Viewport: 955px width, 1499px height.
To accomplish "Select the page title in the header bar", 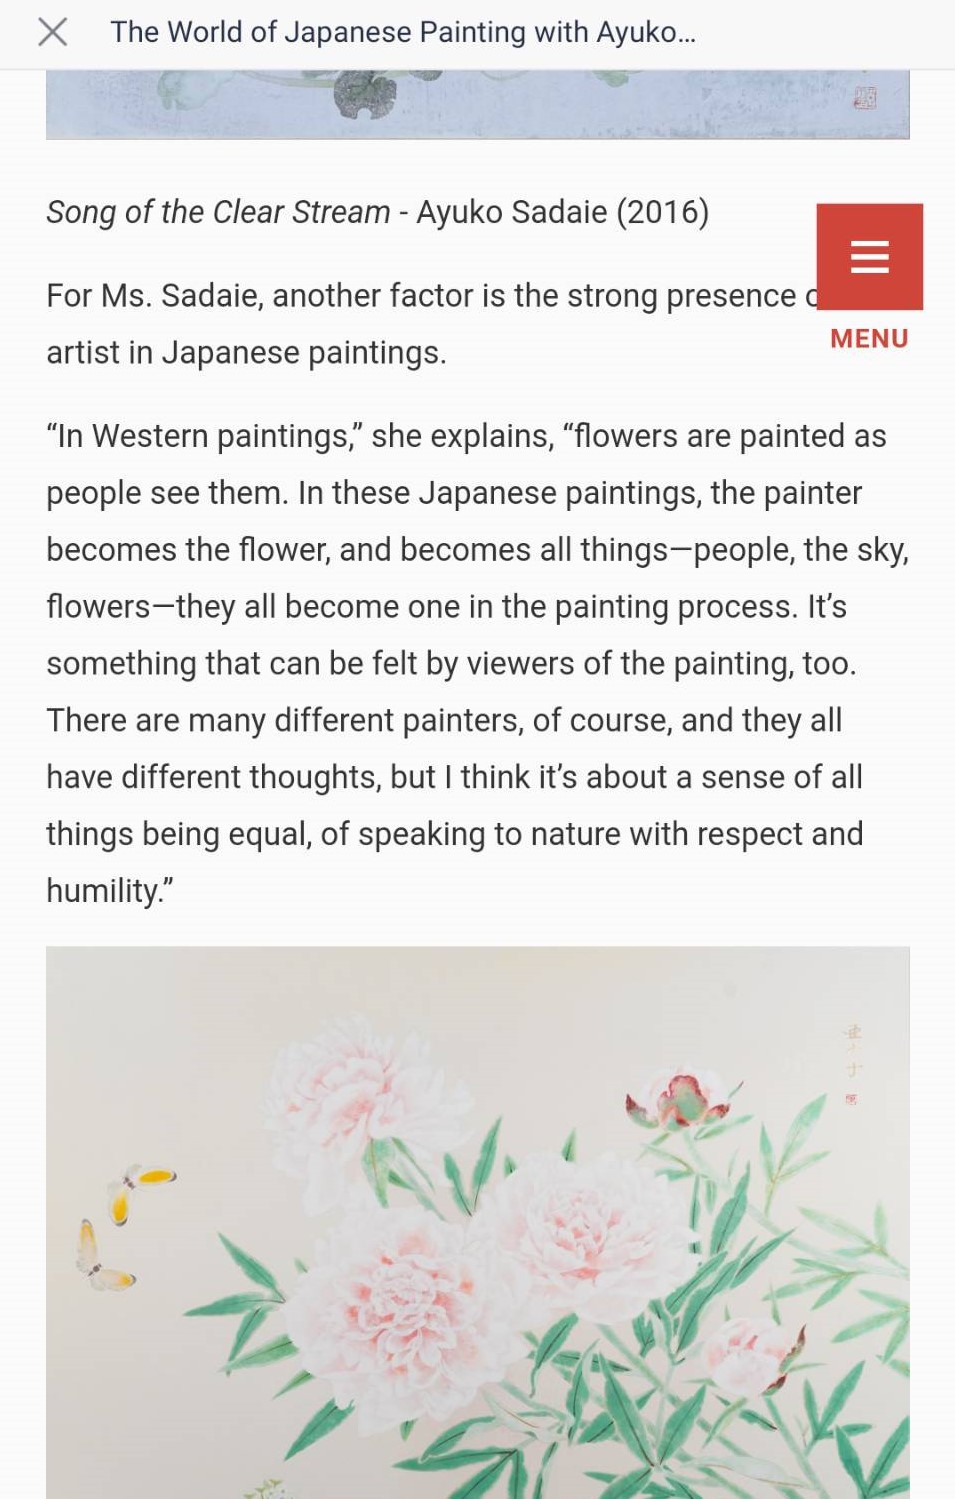I will tap(402, 32).
